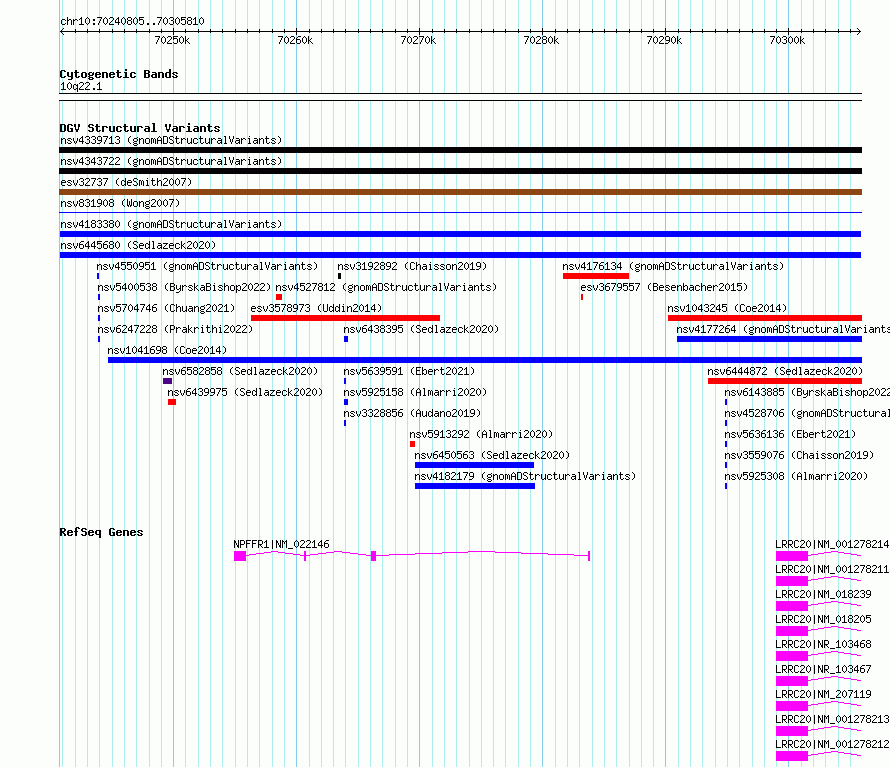Viewport: 890px width, 767px height.
Task: Select the red nsv1043245 (Coe2014) bar
Action: click(765, 318)
